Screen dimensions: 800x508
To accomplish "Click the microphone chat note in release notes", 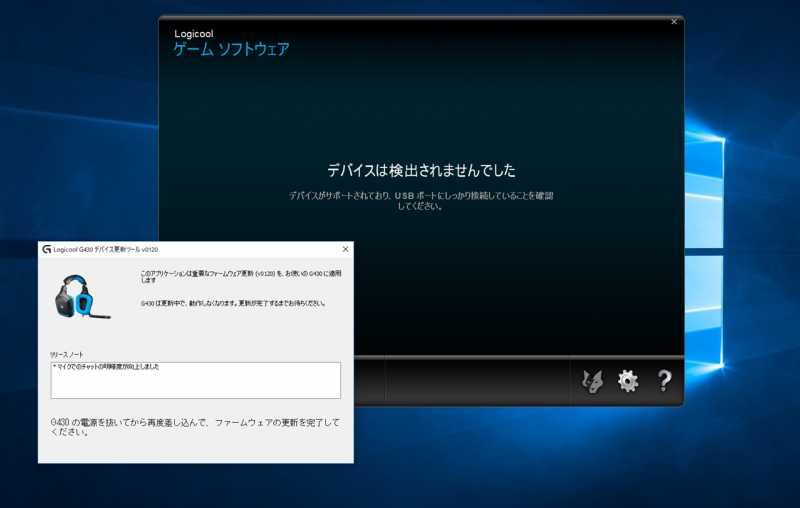I will point(106,367).
